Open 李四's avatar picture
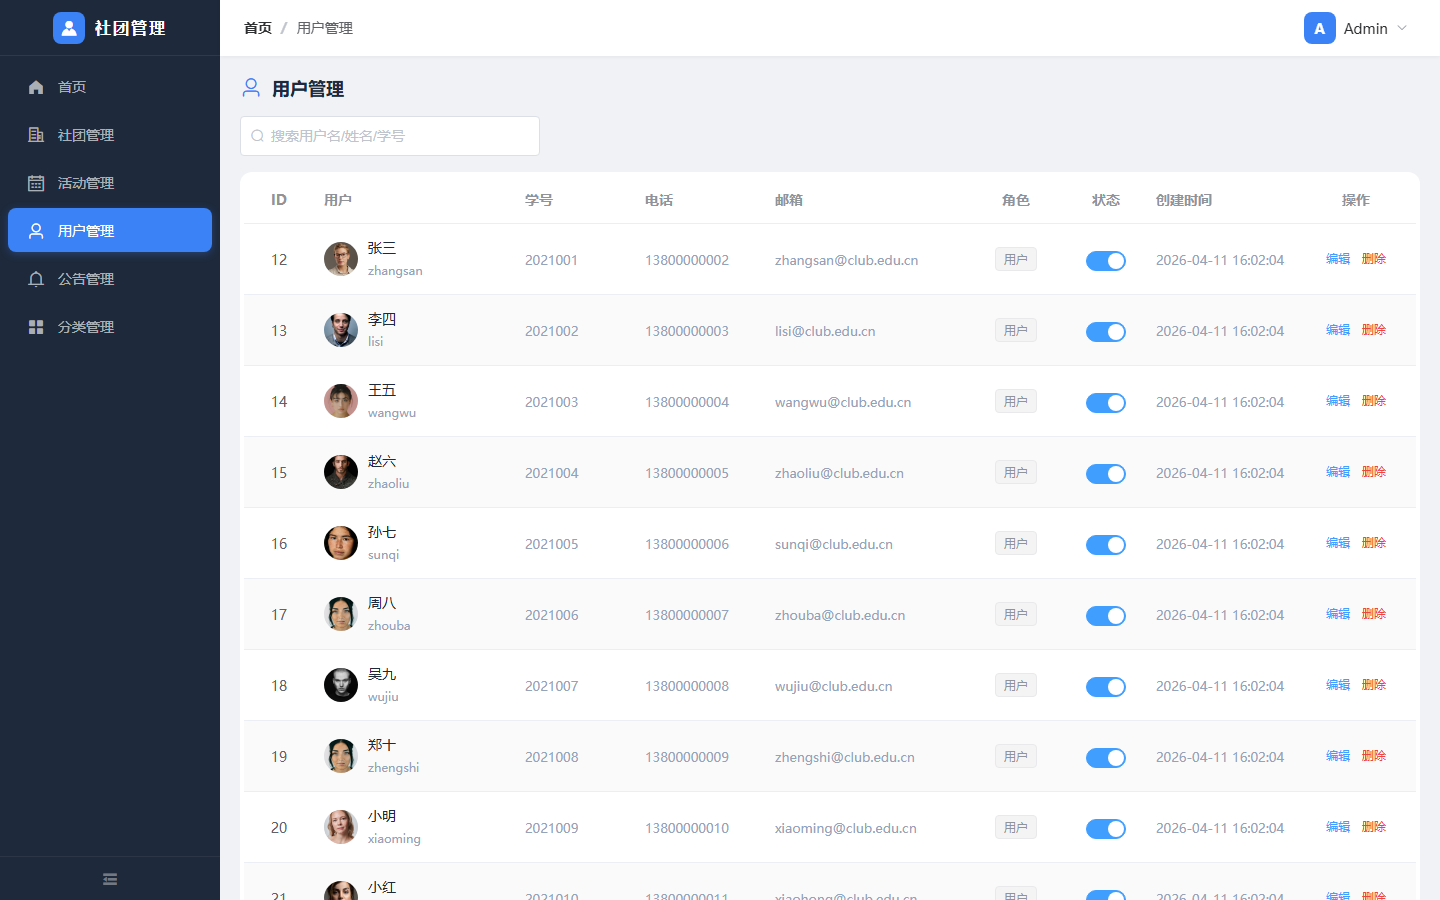The height and width of the screenshot is (900, 1440). click(341, 330)
